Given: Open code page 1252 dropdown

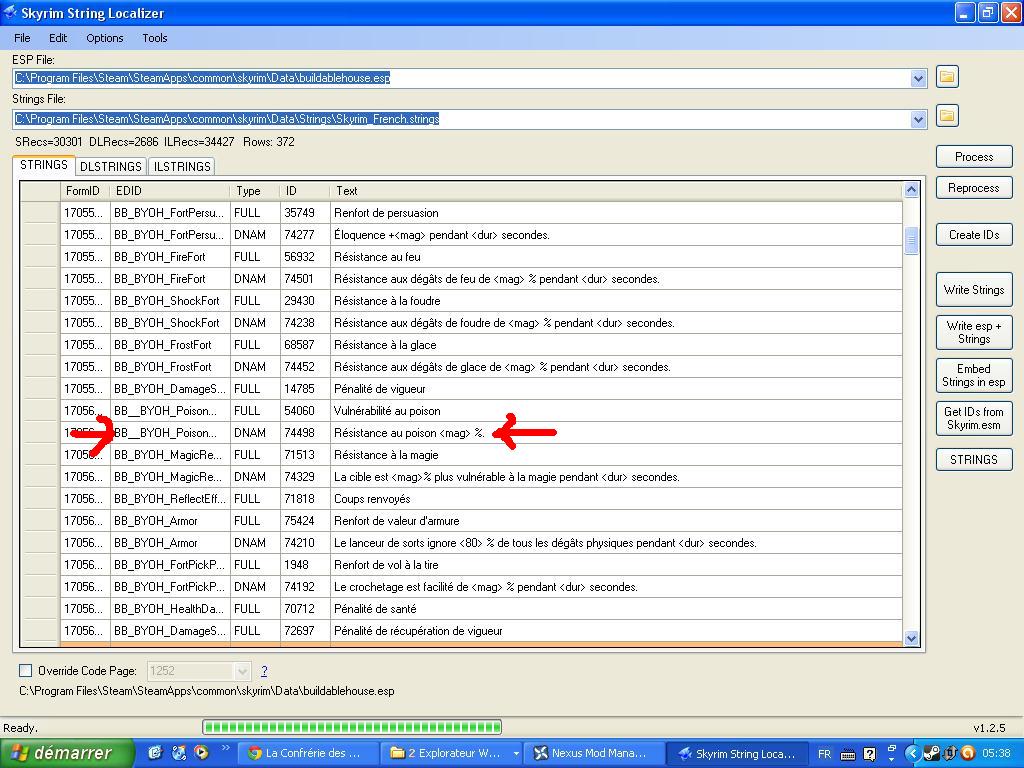Looking at the screenshot, I should (x=242, y=671).
